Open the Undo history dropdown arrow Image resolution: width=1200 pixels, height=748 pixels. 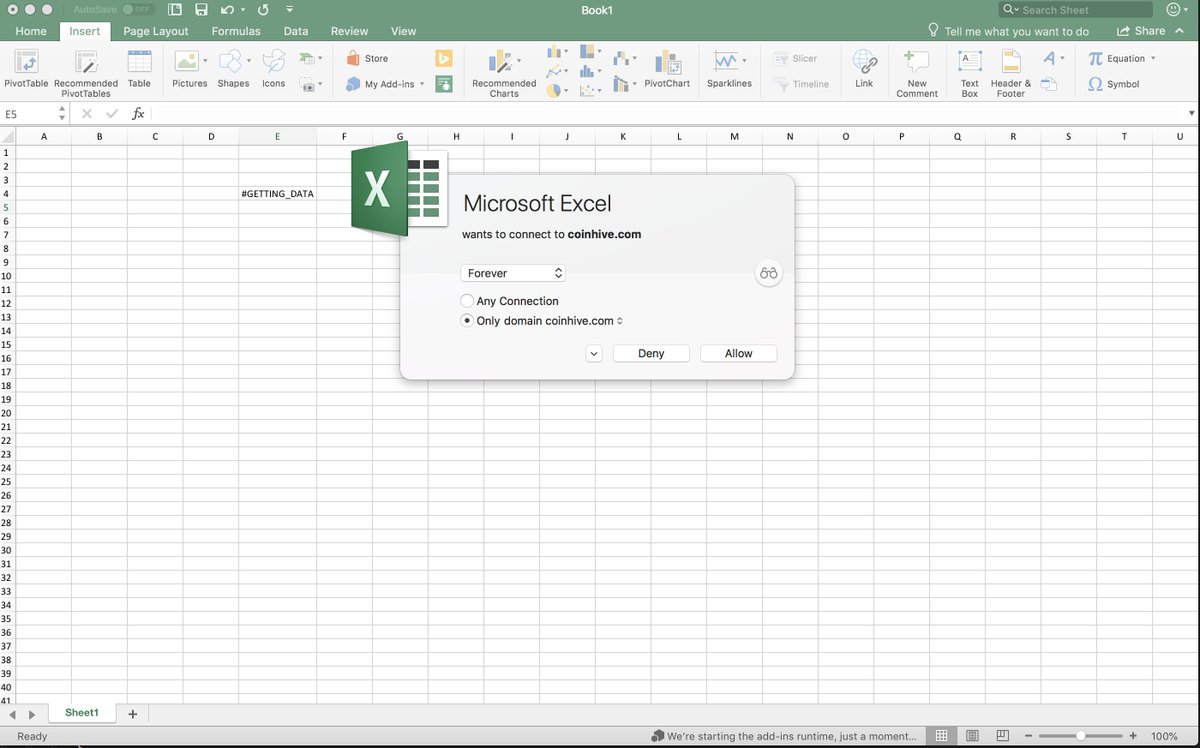(x=242, y=10)
